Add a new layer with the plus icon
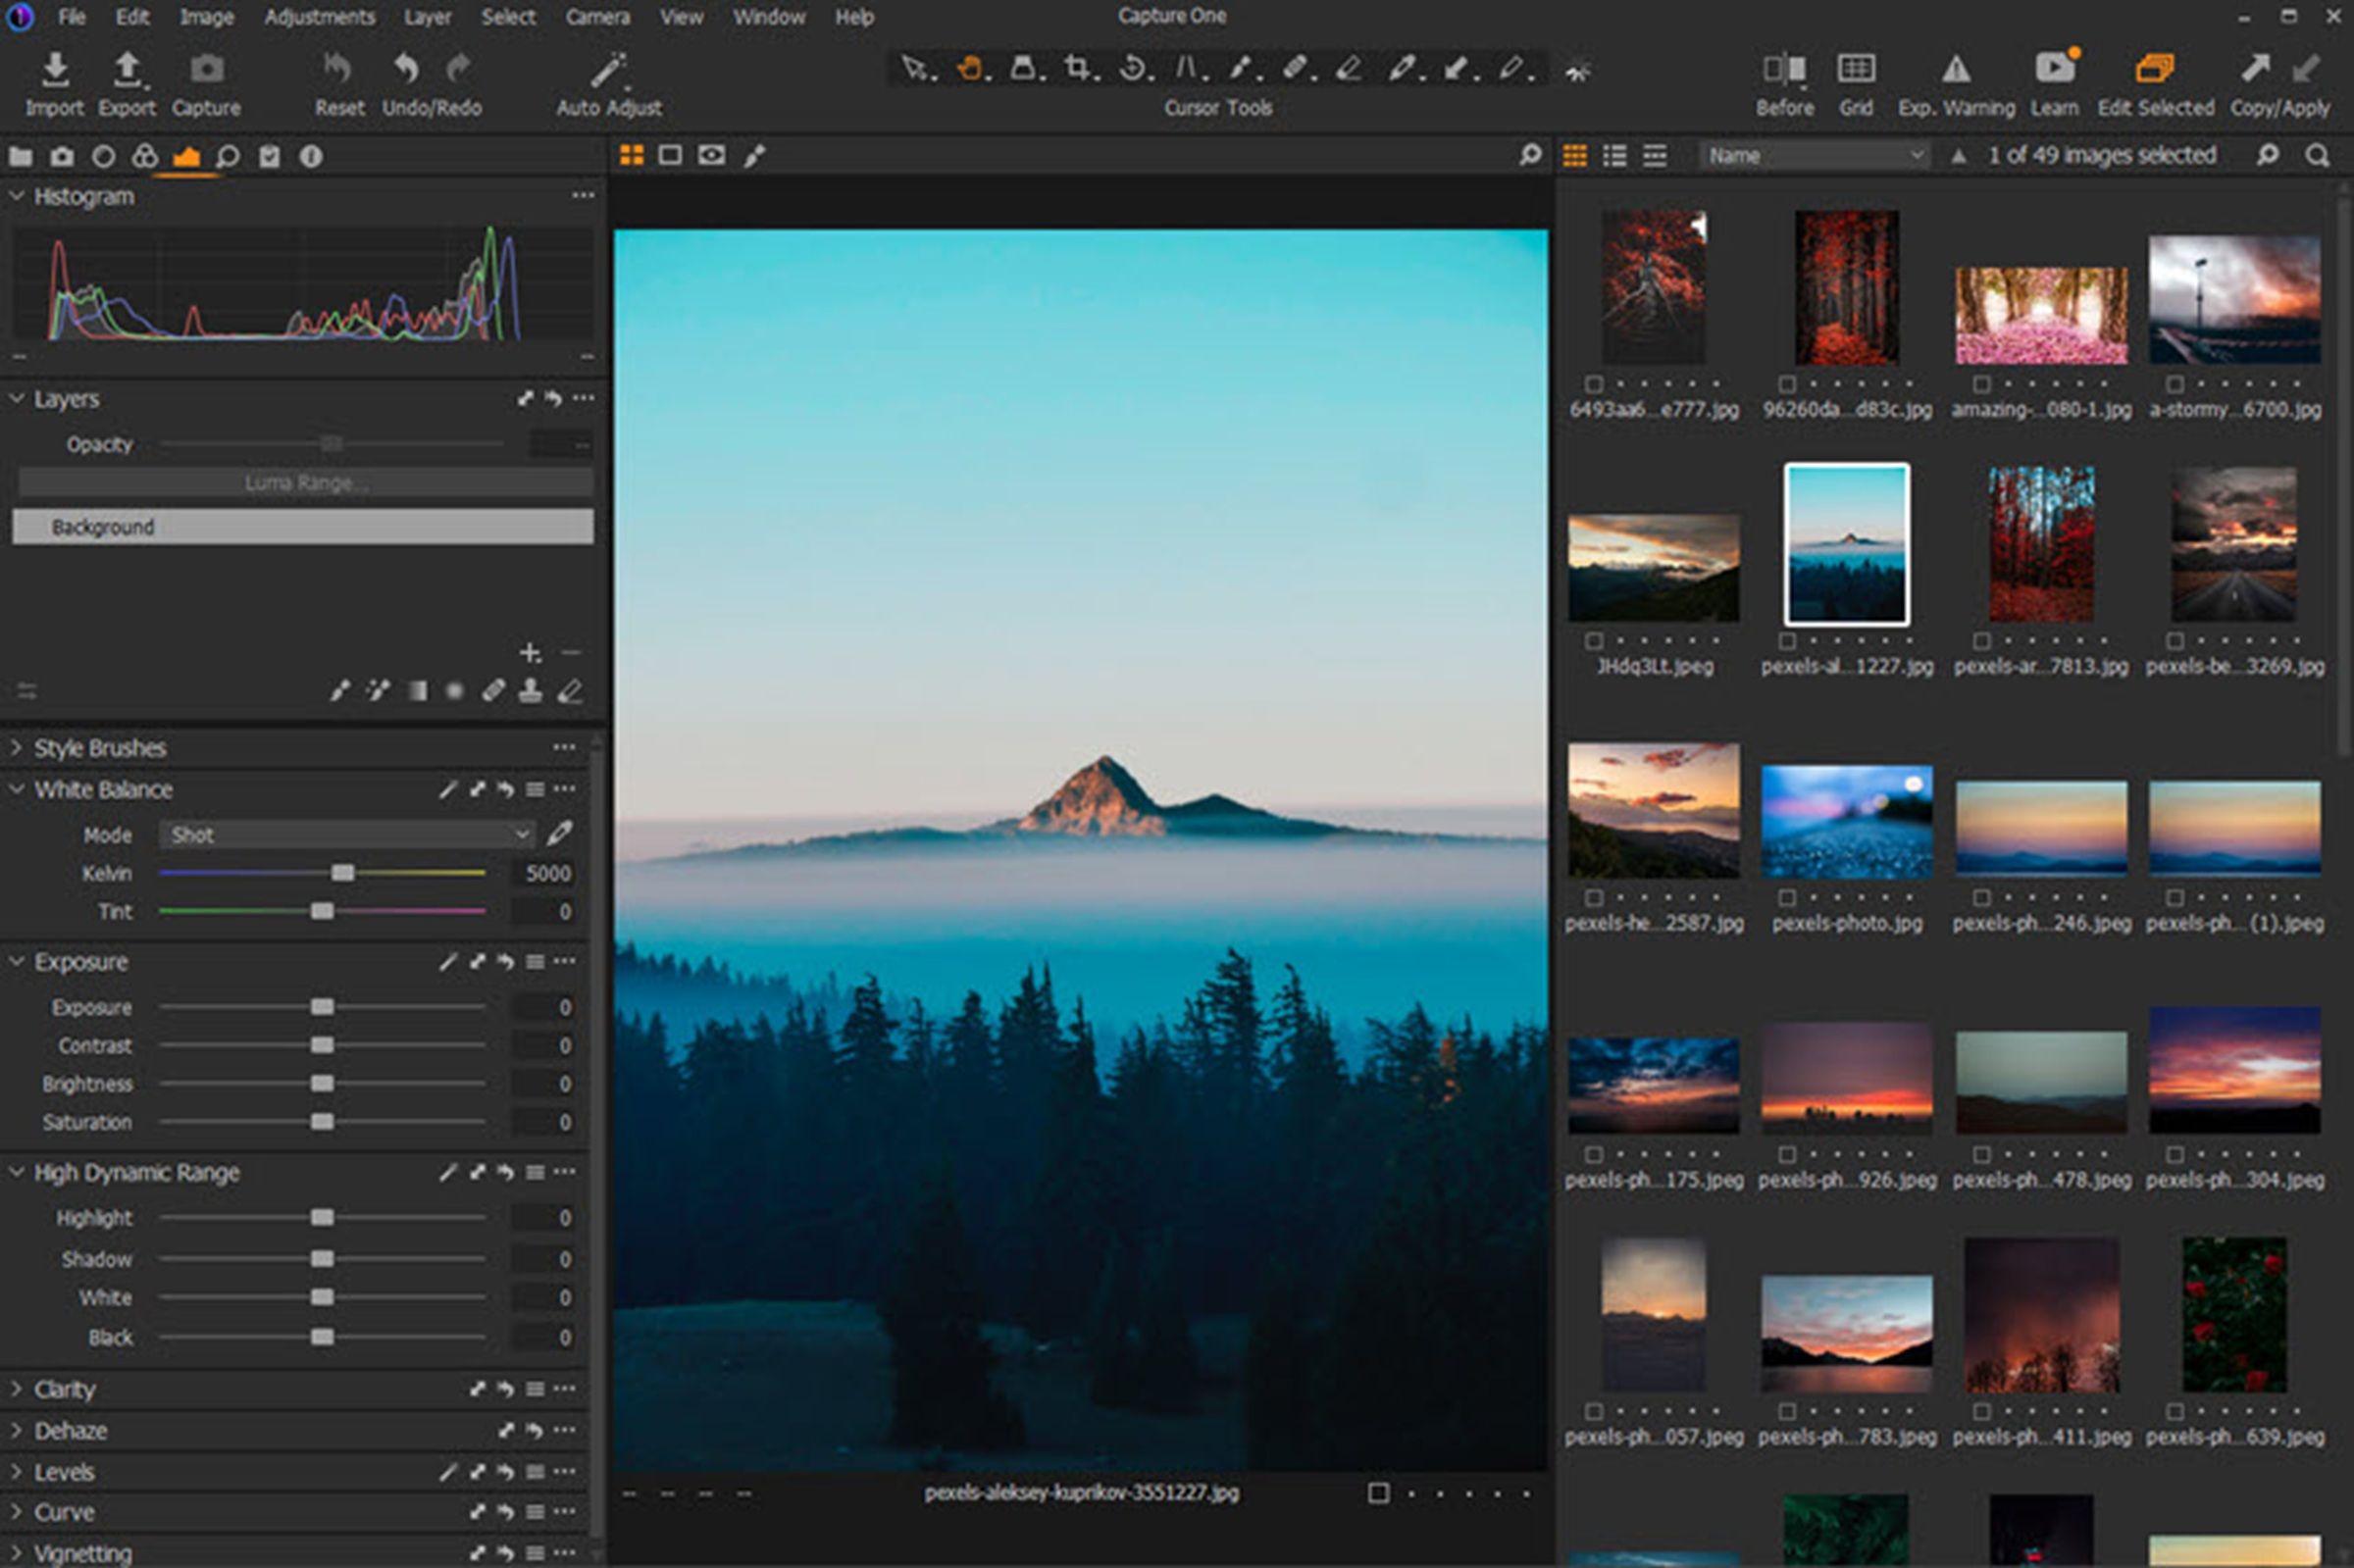 (529, 653)
